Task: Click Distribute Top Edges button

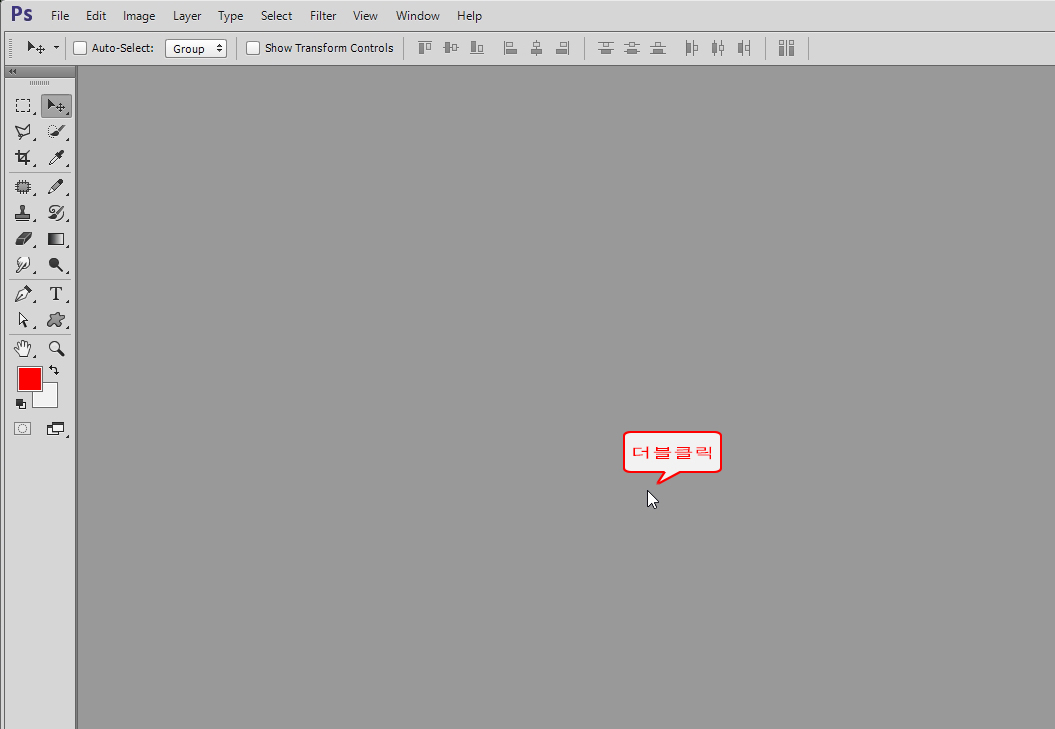Action: tap(606, 48)
